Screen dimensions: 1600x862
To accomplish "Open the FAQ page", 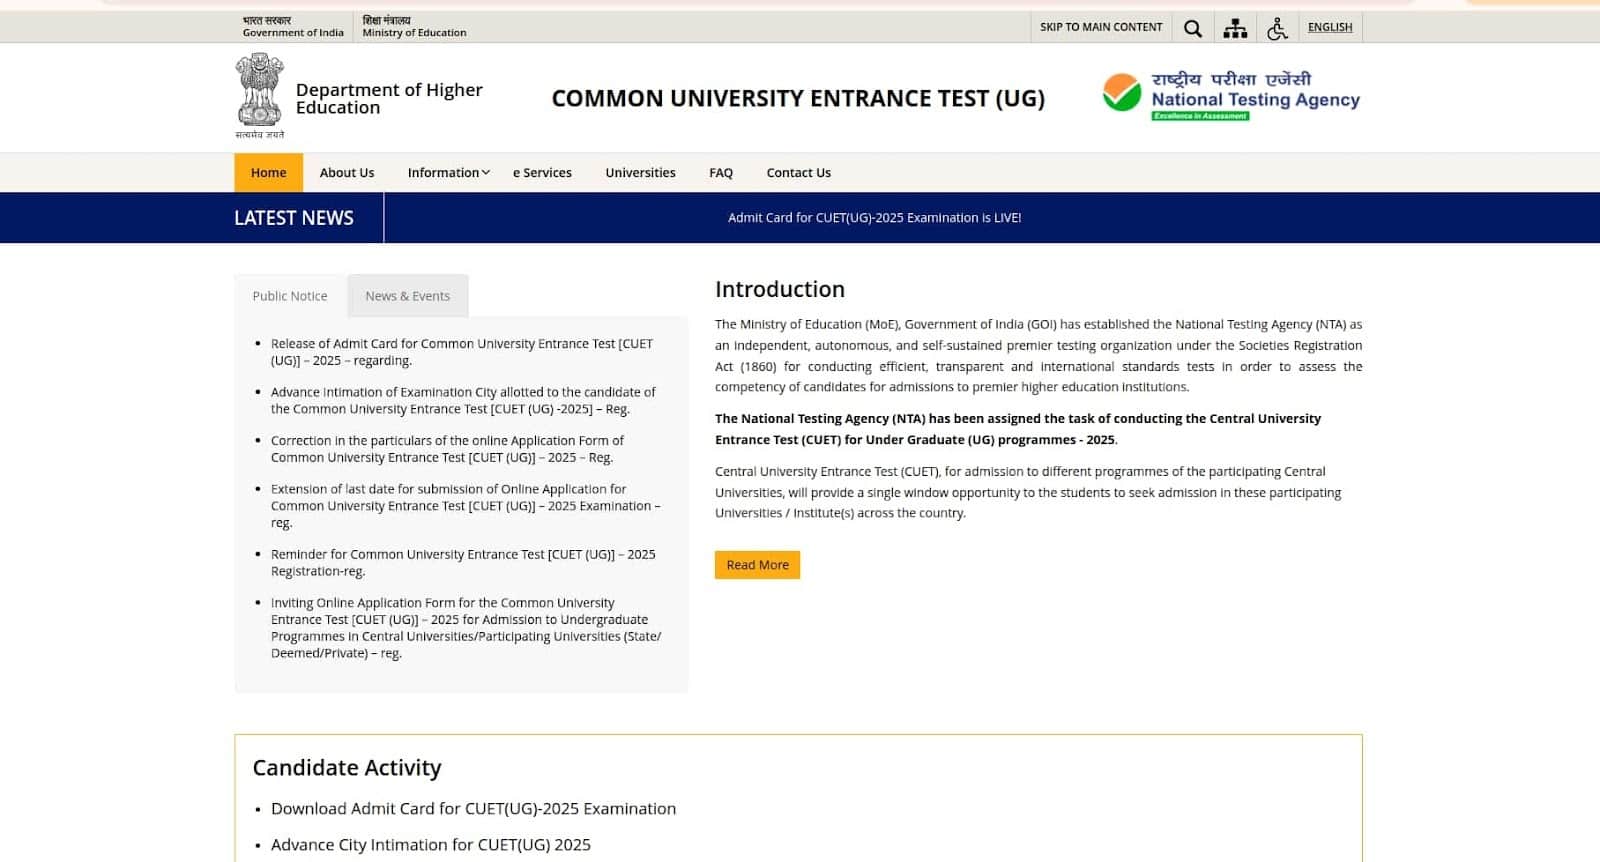I will [x=720, y=173].
